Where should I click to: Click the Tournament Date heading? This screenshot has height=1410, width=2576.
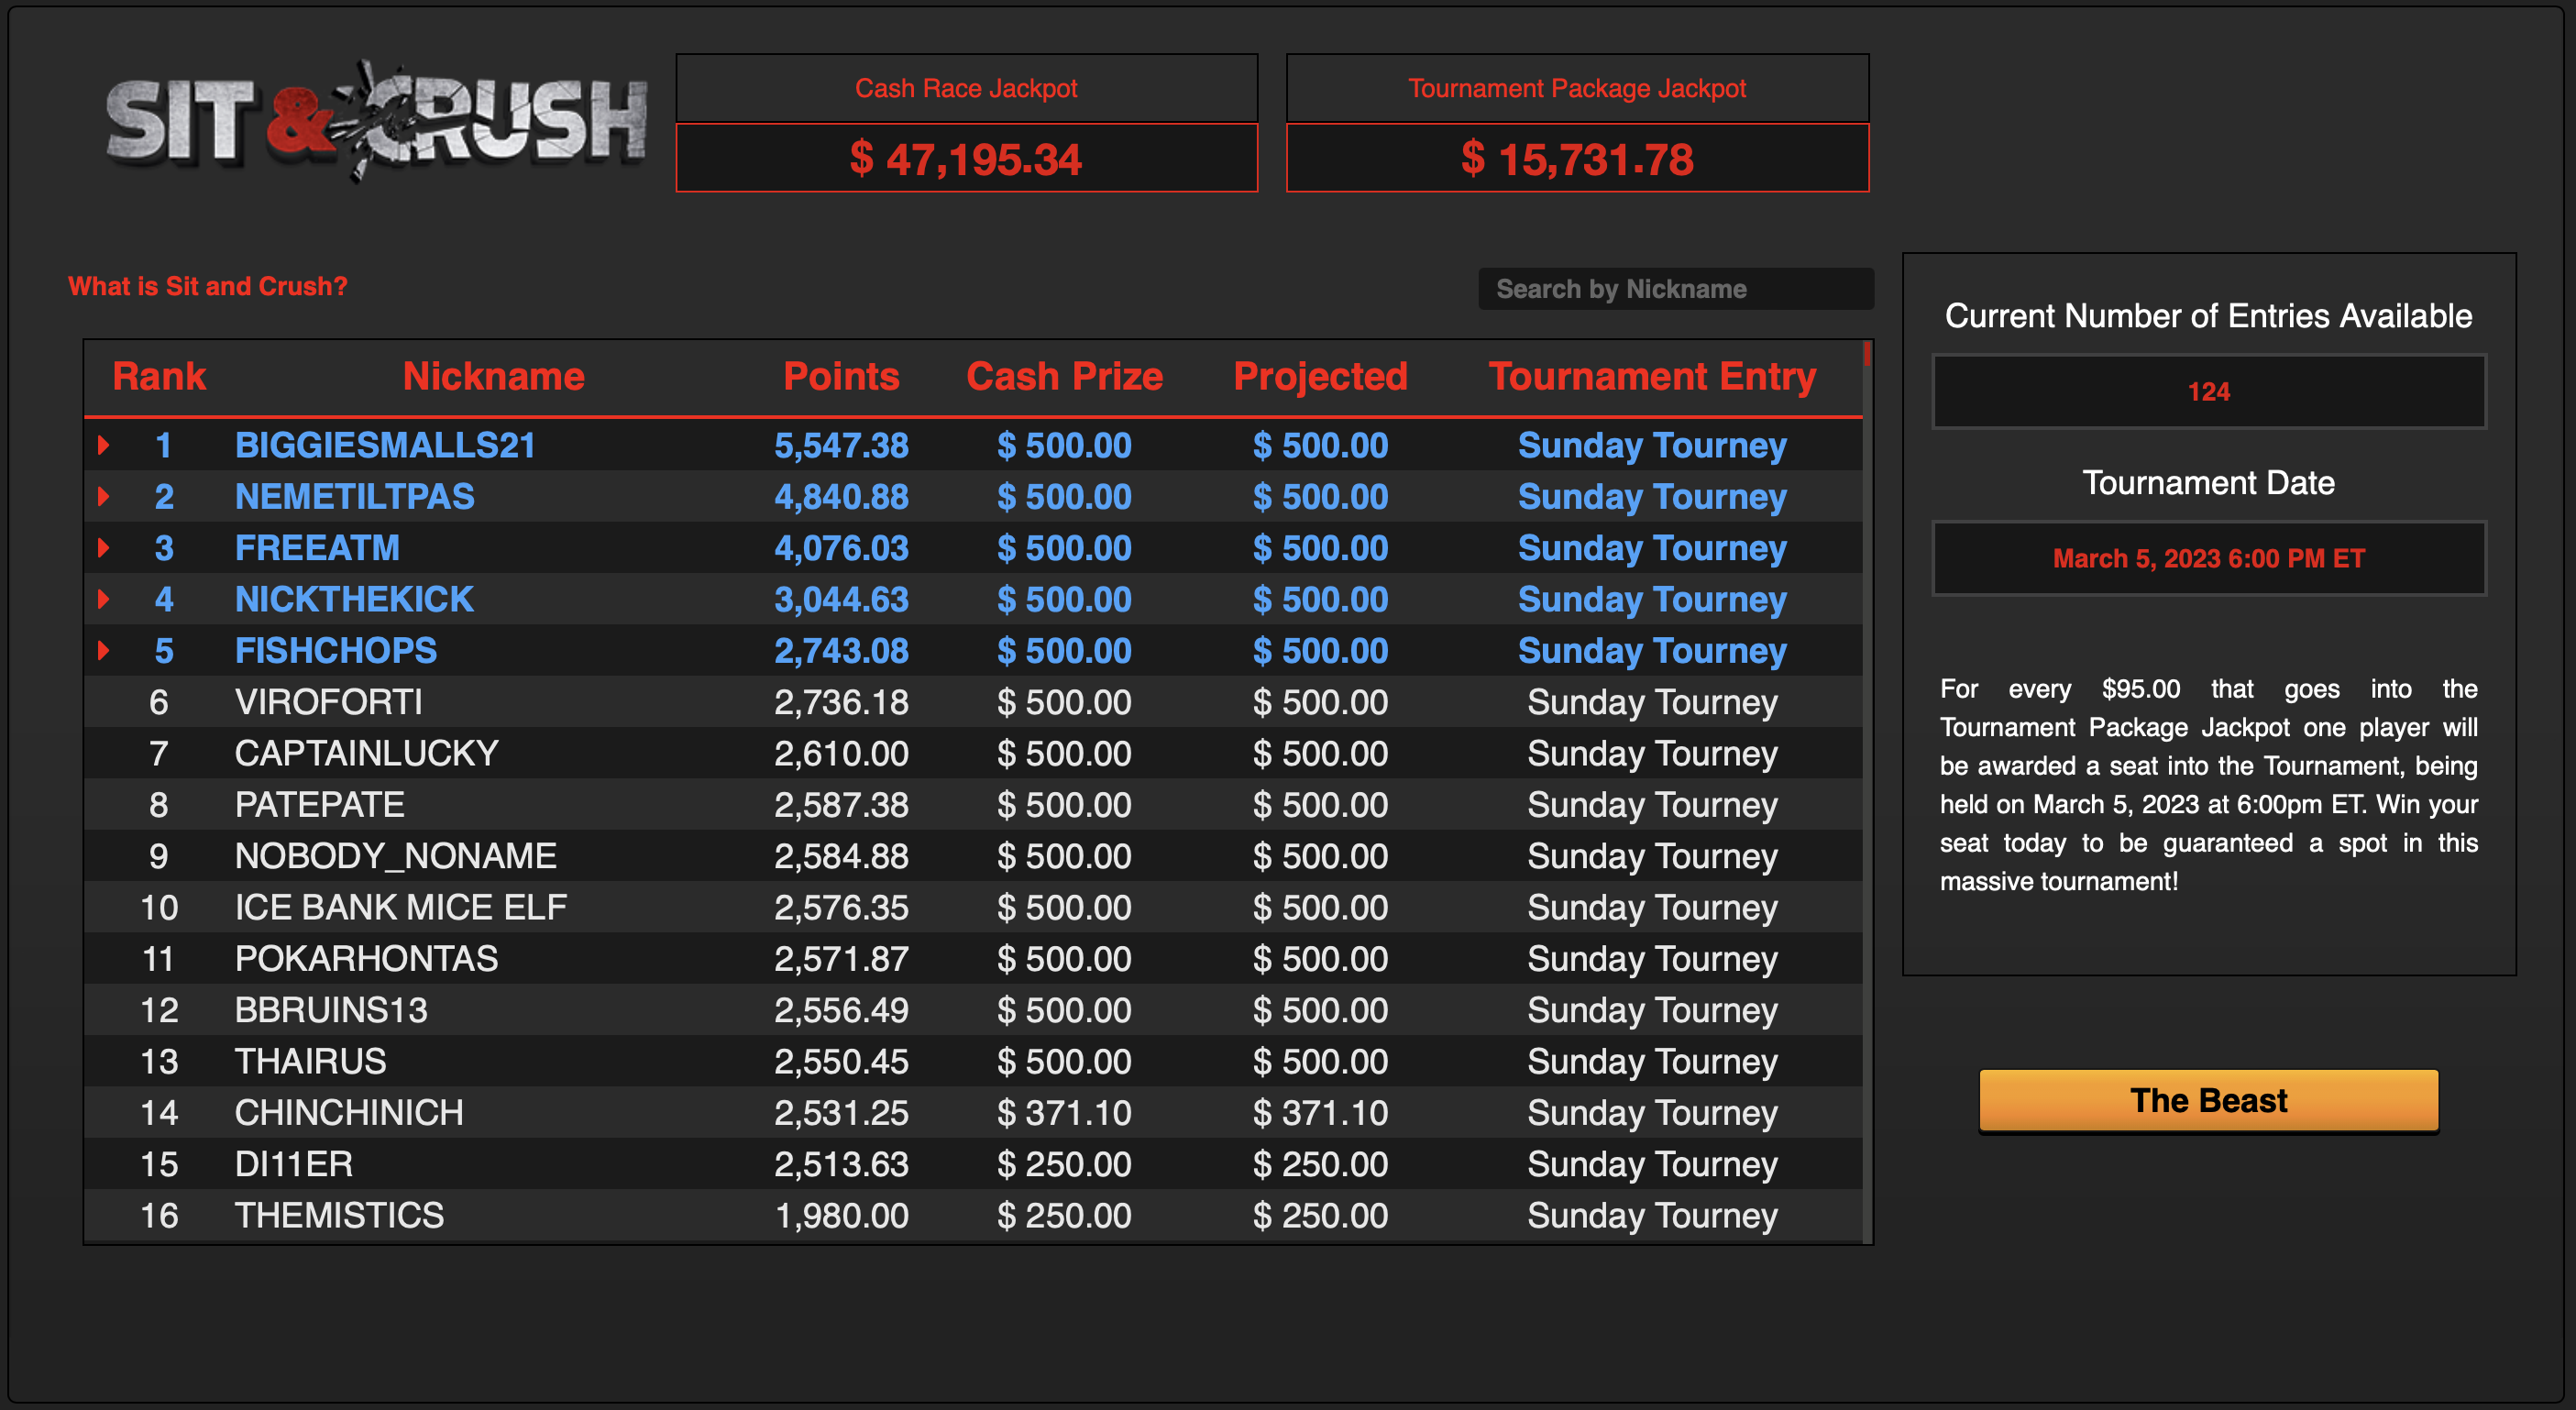(x=2208, y=483)
